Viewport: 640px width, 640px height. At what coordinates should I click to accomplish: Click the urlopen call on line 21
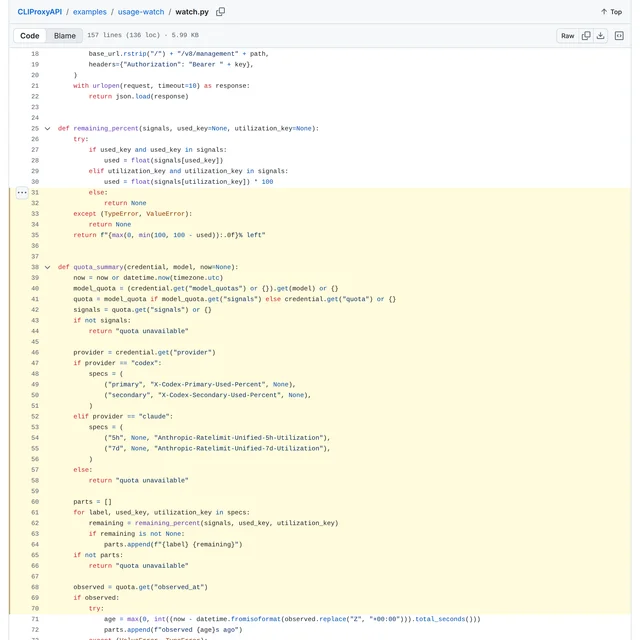tap(106, 86)
